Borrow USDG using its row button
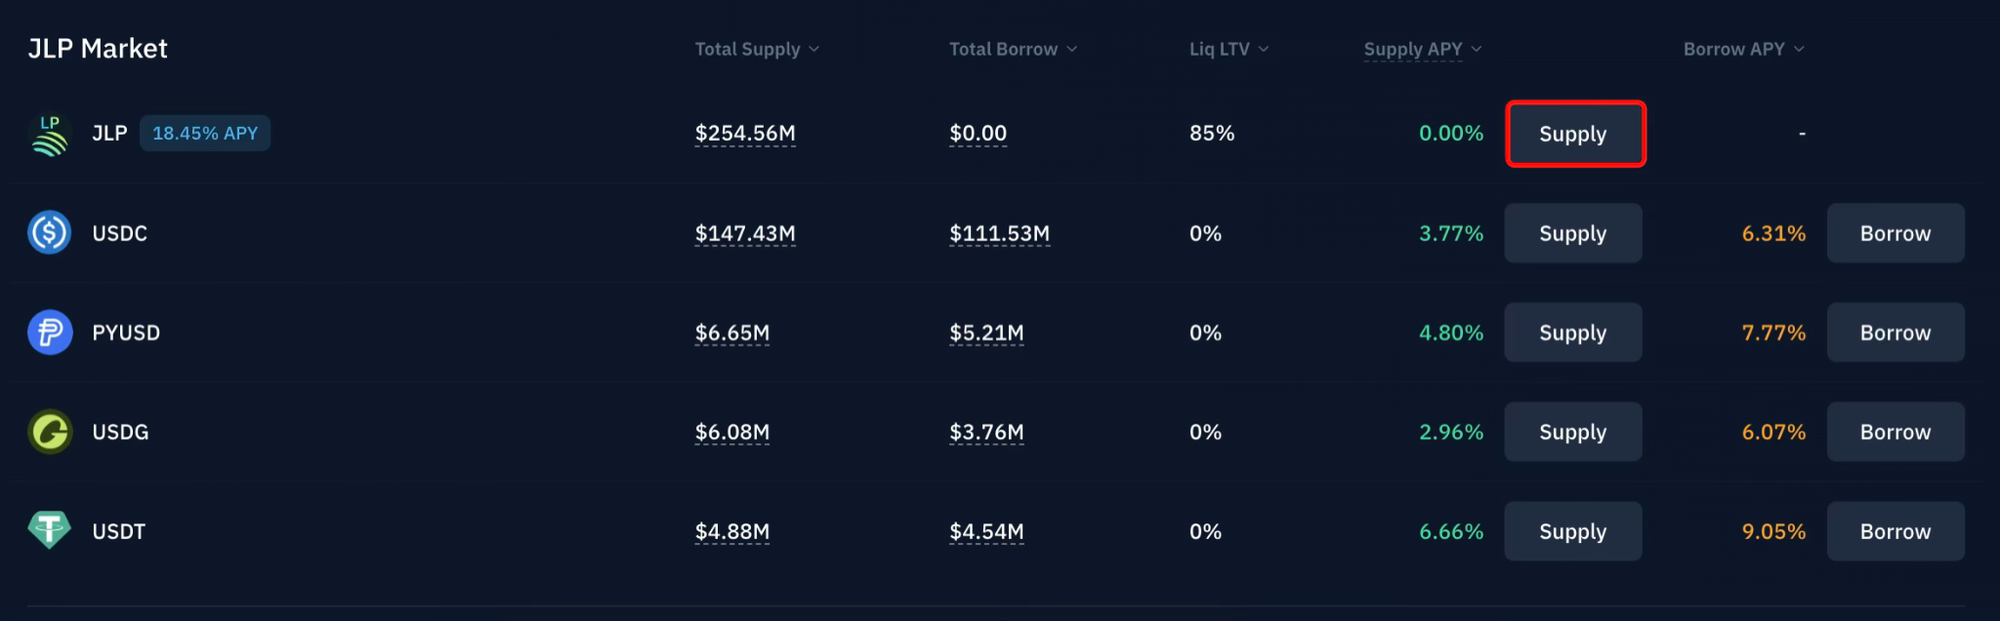2000x621 pixels. [x=1895, y=432]
